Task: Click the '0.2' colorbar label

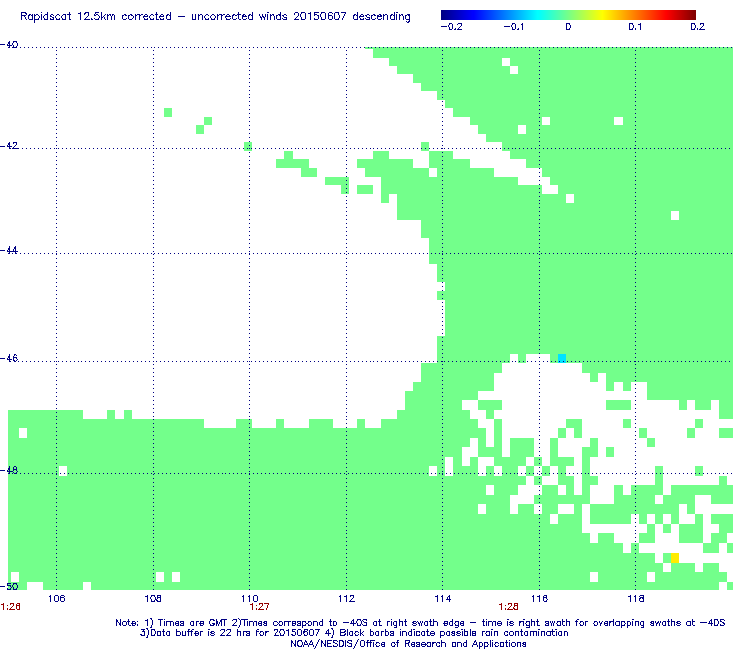Action: tap(698, 27)
